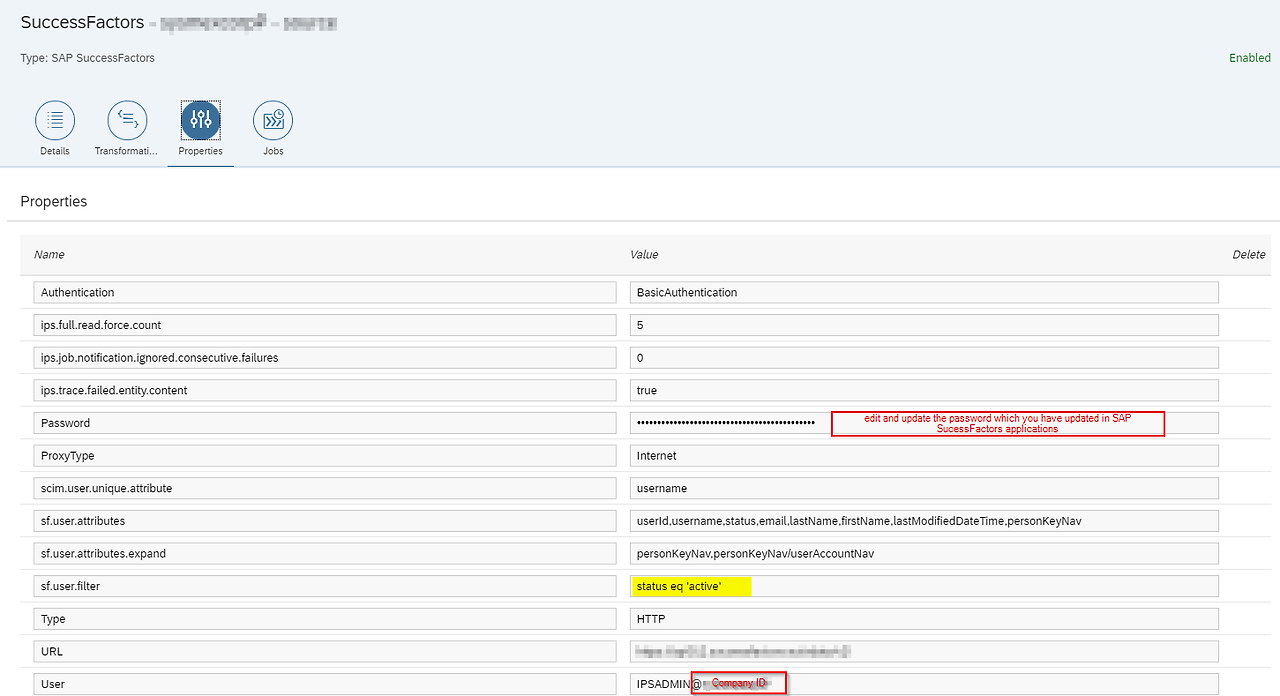The width and height of the screenshot is (1280, 696).
Task: Edit the BasicAuthentication value field
Action: point(924,291)
